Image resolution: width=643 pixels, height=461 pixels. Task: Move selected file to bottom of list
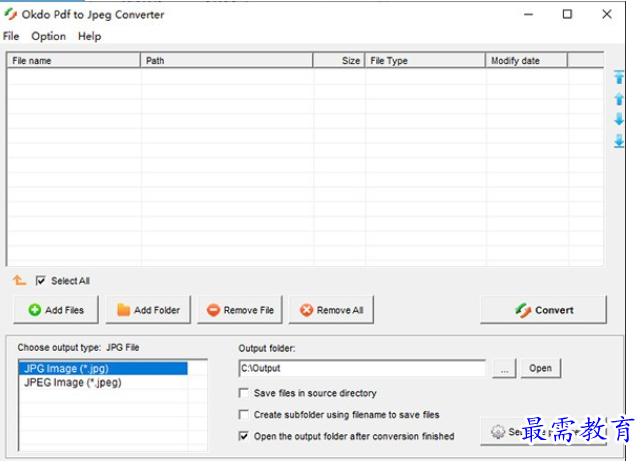pos(619,141)
